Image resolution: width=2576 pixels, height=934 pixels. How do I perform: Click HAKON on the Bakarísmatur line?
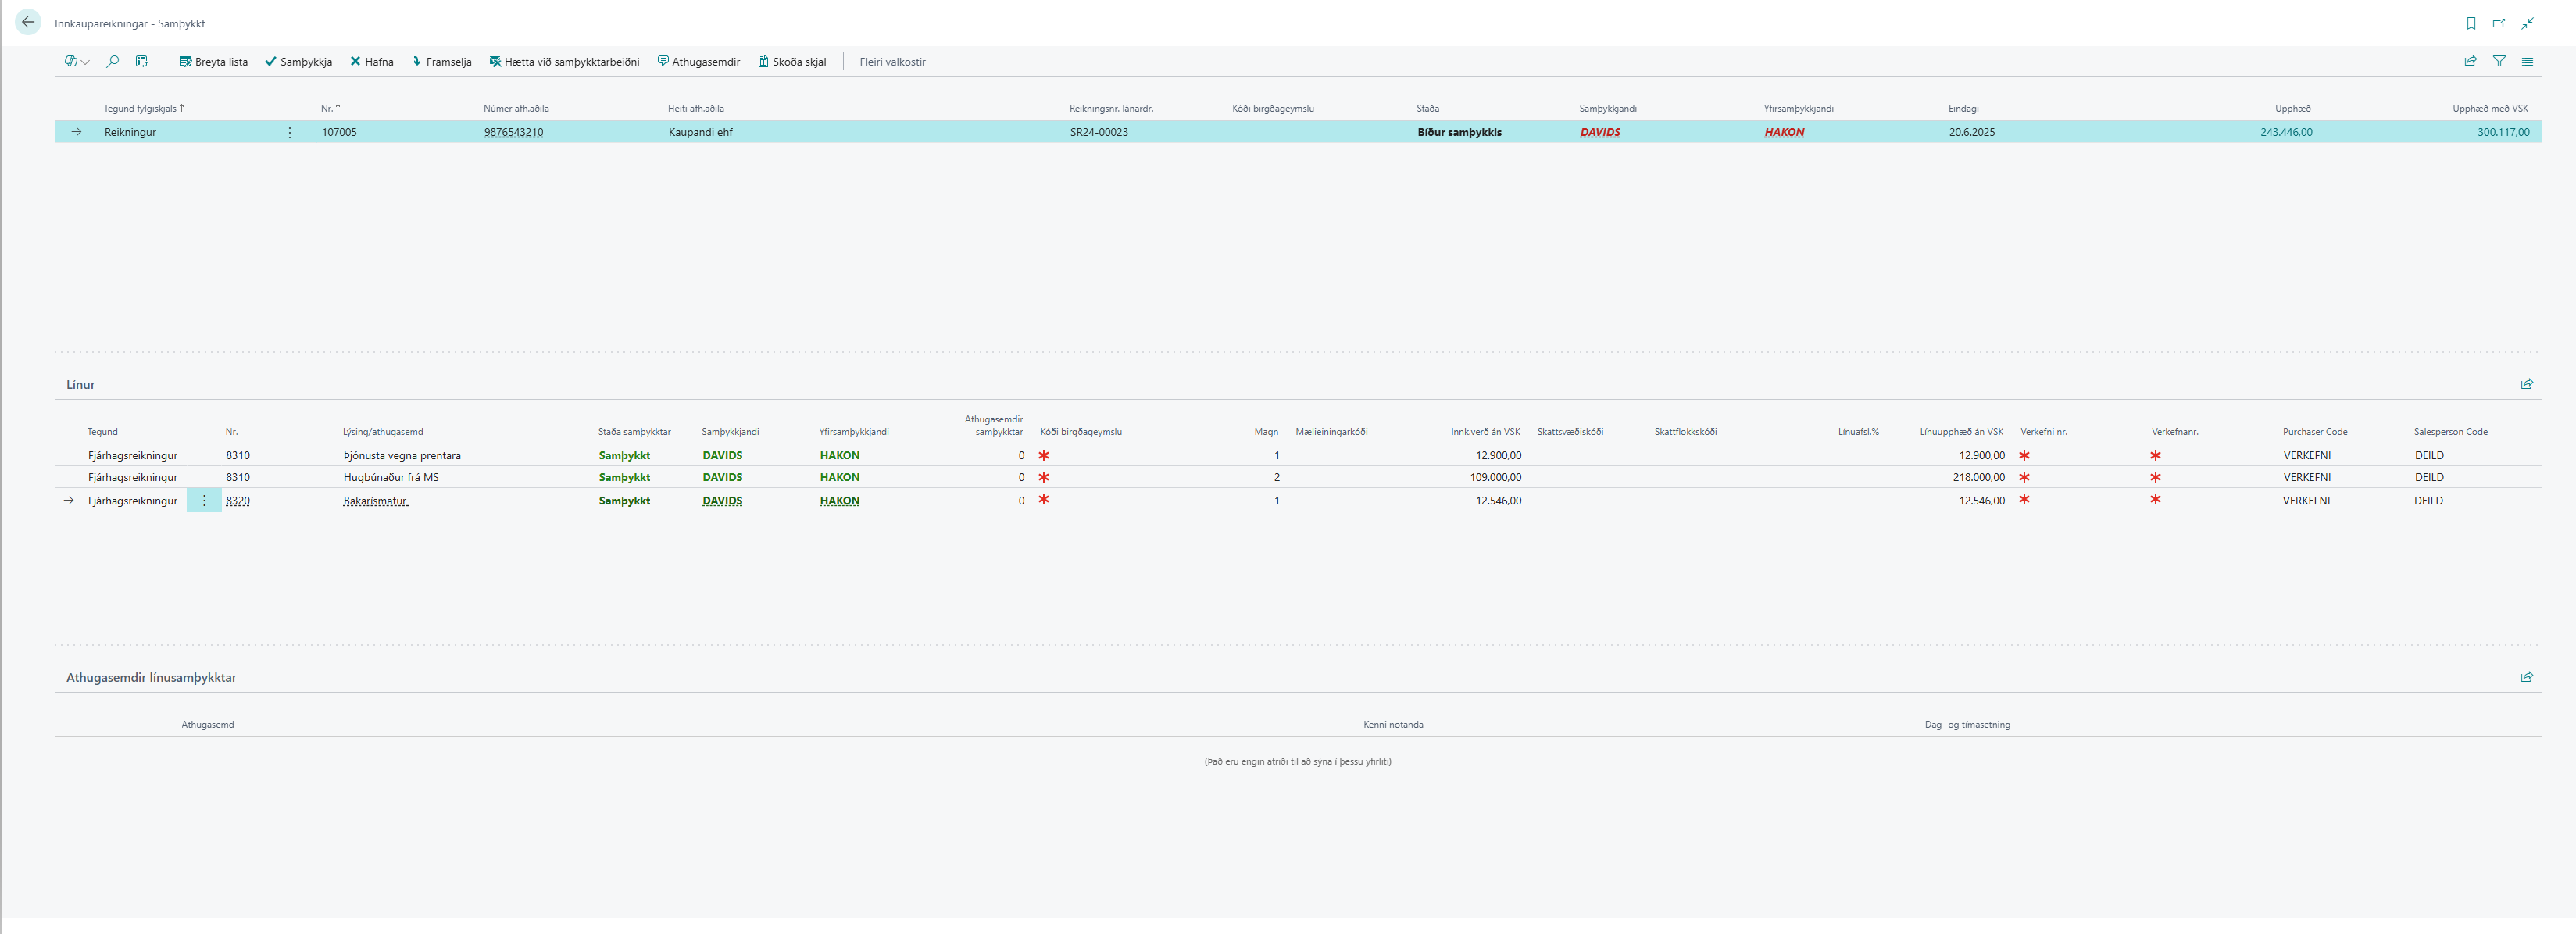pyautogui.click(x=839, y=500)
